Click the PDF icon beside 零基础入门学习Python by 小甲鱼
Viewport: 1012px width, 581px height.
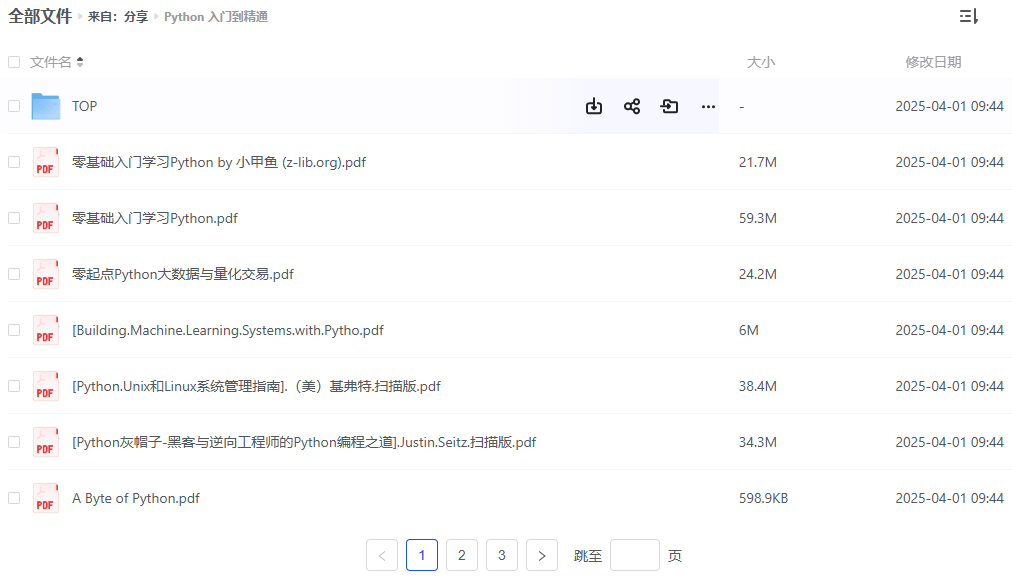pyautogui.click(x=45, y=161)
